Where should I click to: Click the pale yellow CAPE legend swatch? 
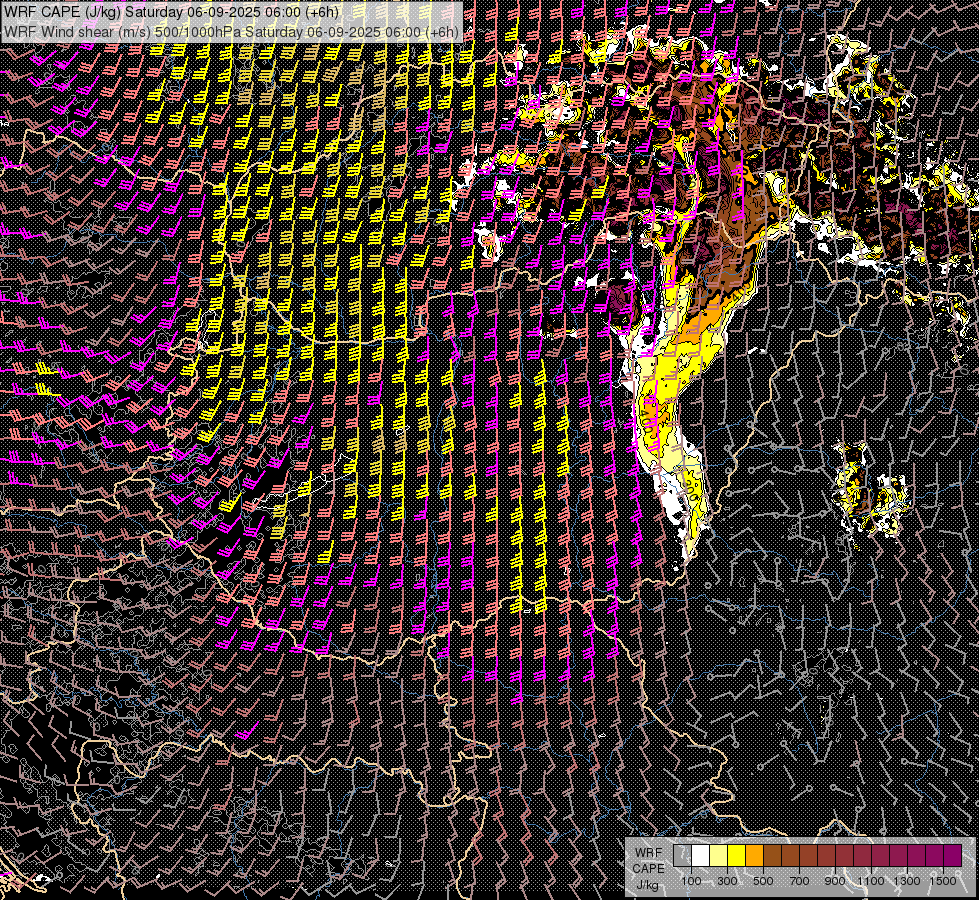tap(719, 856)
